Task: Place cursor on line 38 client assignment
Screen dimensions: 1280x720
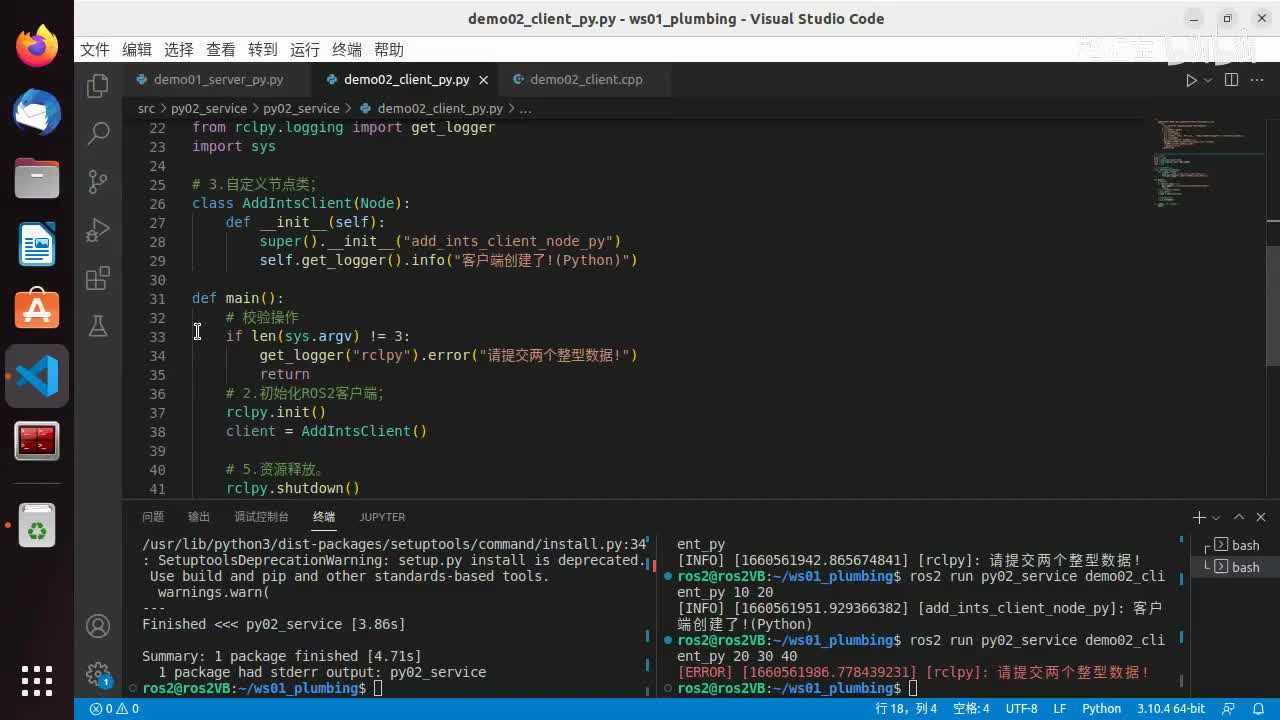Action: [x=326, y=431]
